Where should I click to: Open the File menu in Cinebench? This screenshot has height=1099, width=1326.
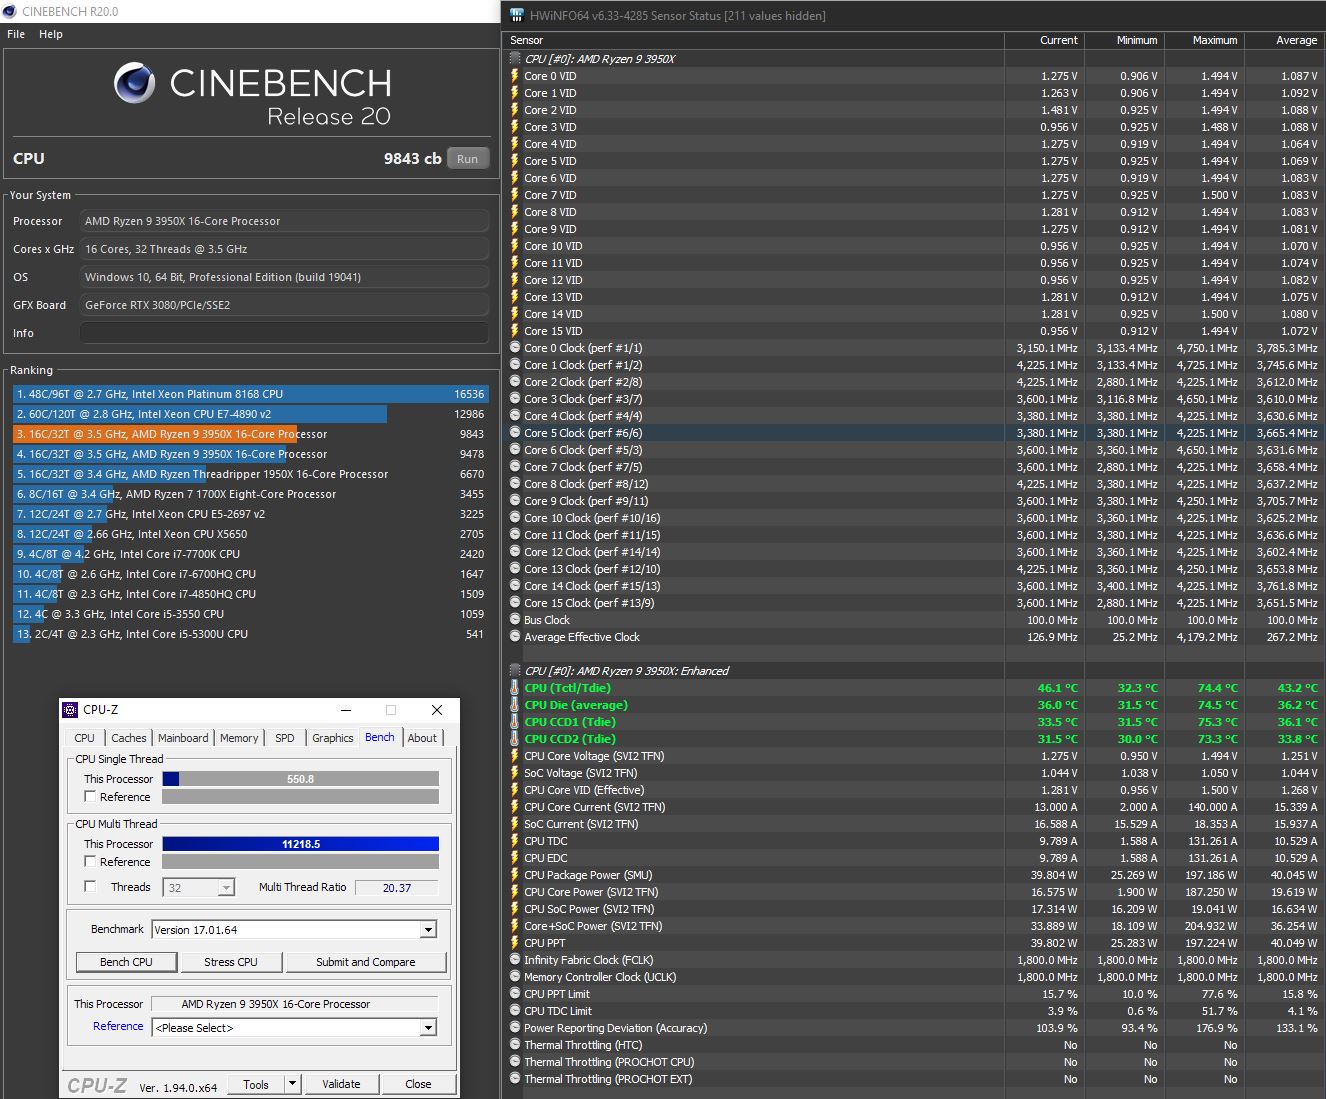click(x=16, y=34)
